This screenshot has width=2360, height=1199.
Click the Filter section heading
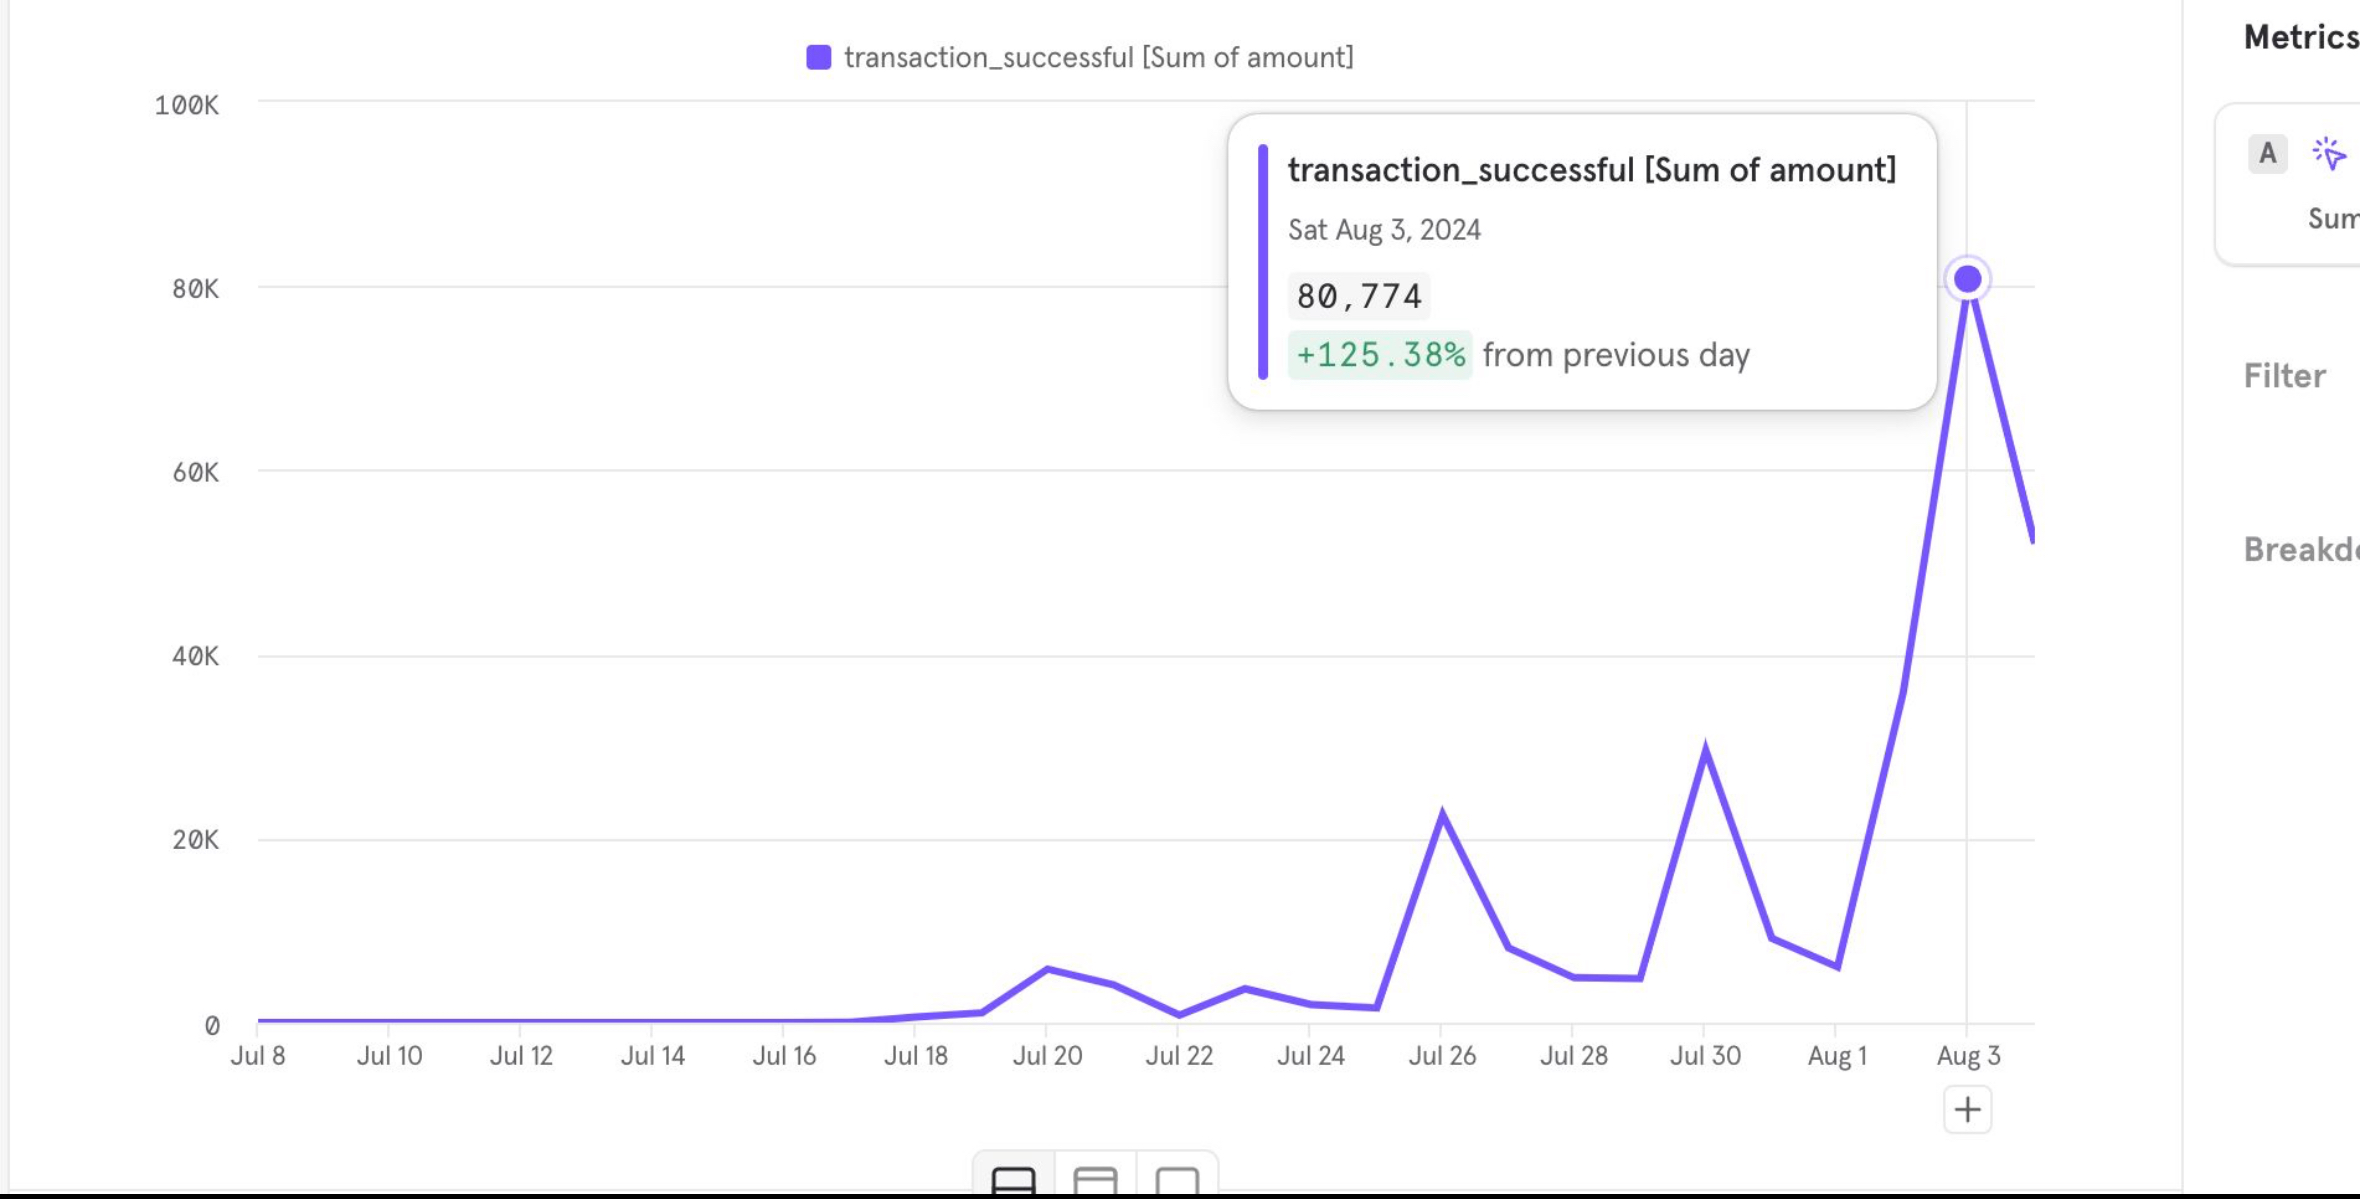tap(2284, 376)
